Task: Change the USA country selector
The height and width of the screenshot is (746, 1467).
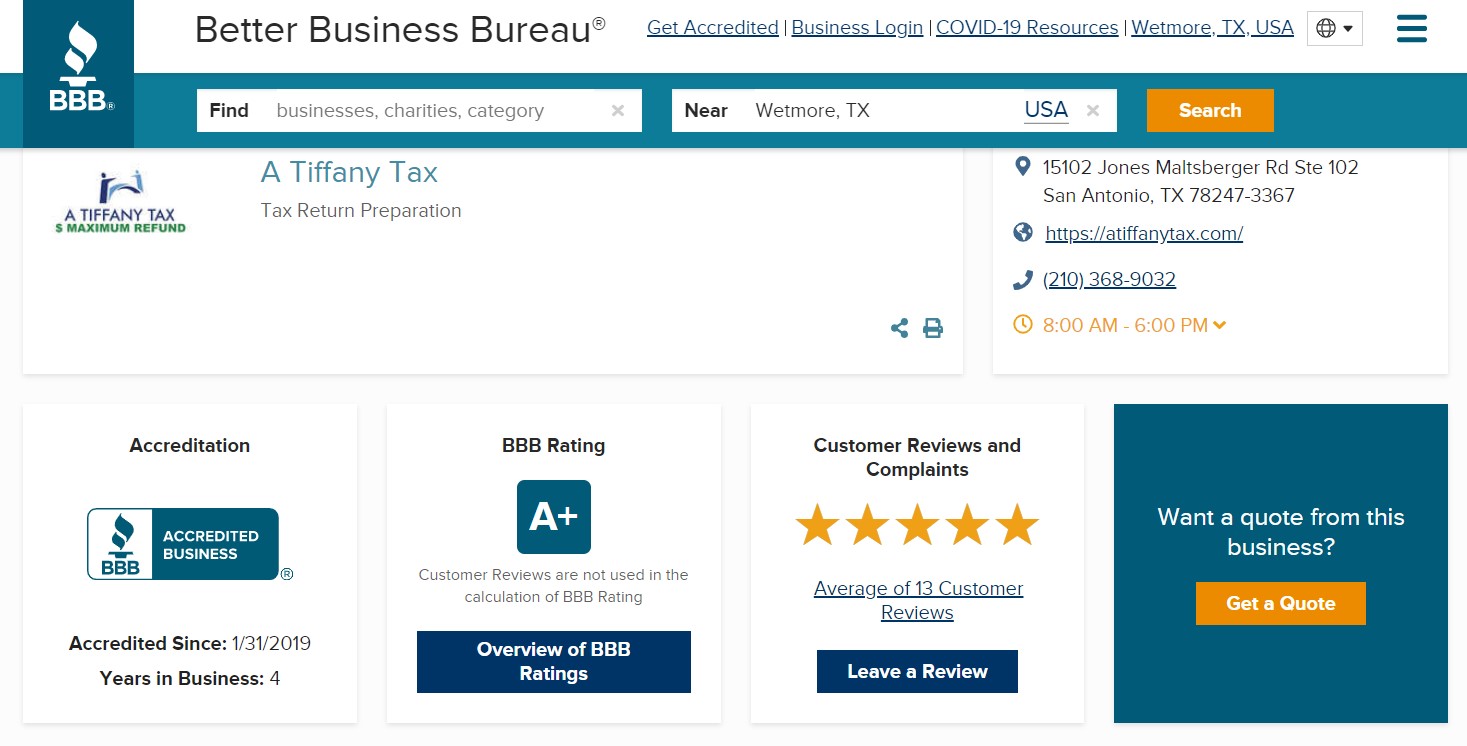Action: (x=1046, y=110)
